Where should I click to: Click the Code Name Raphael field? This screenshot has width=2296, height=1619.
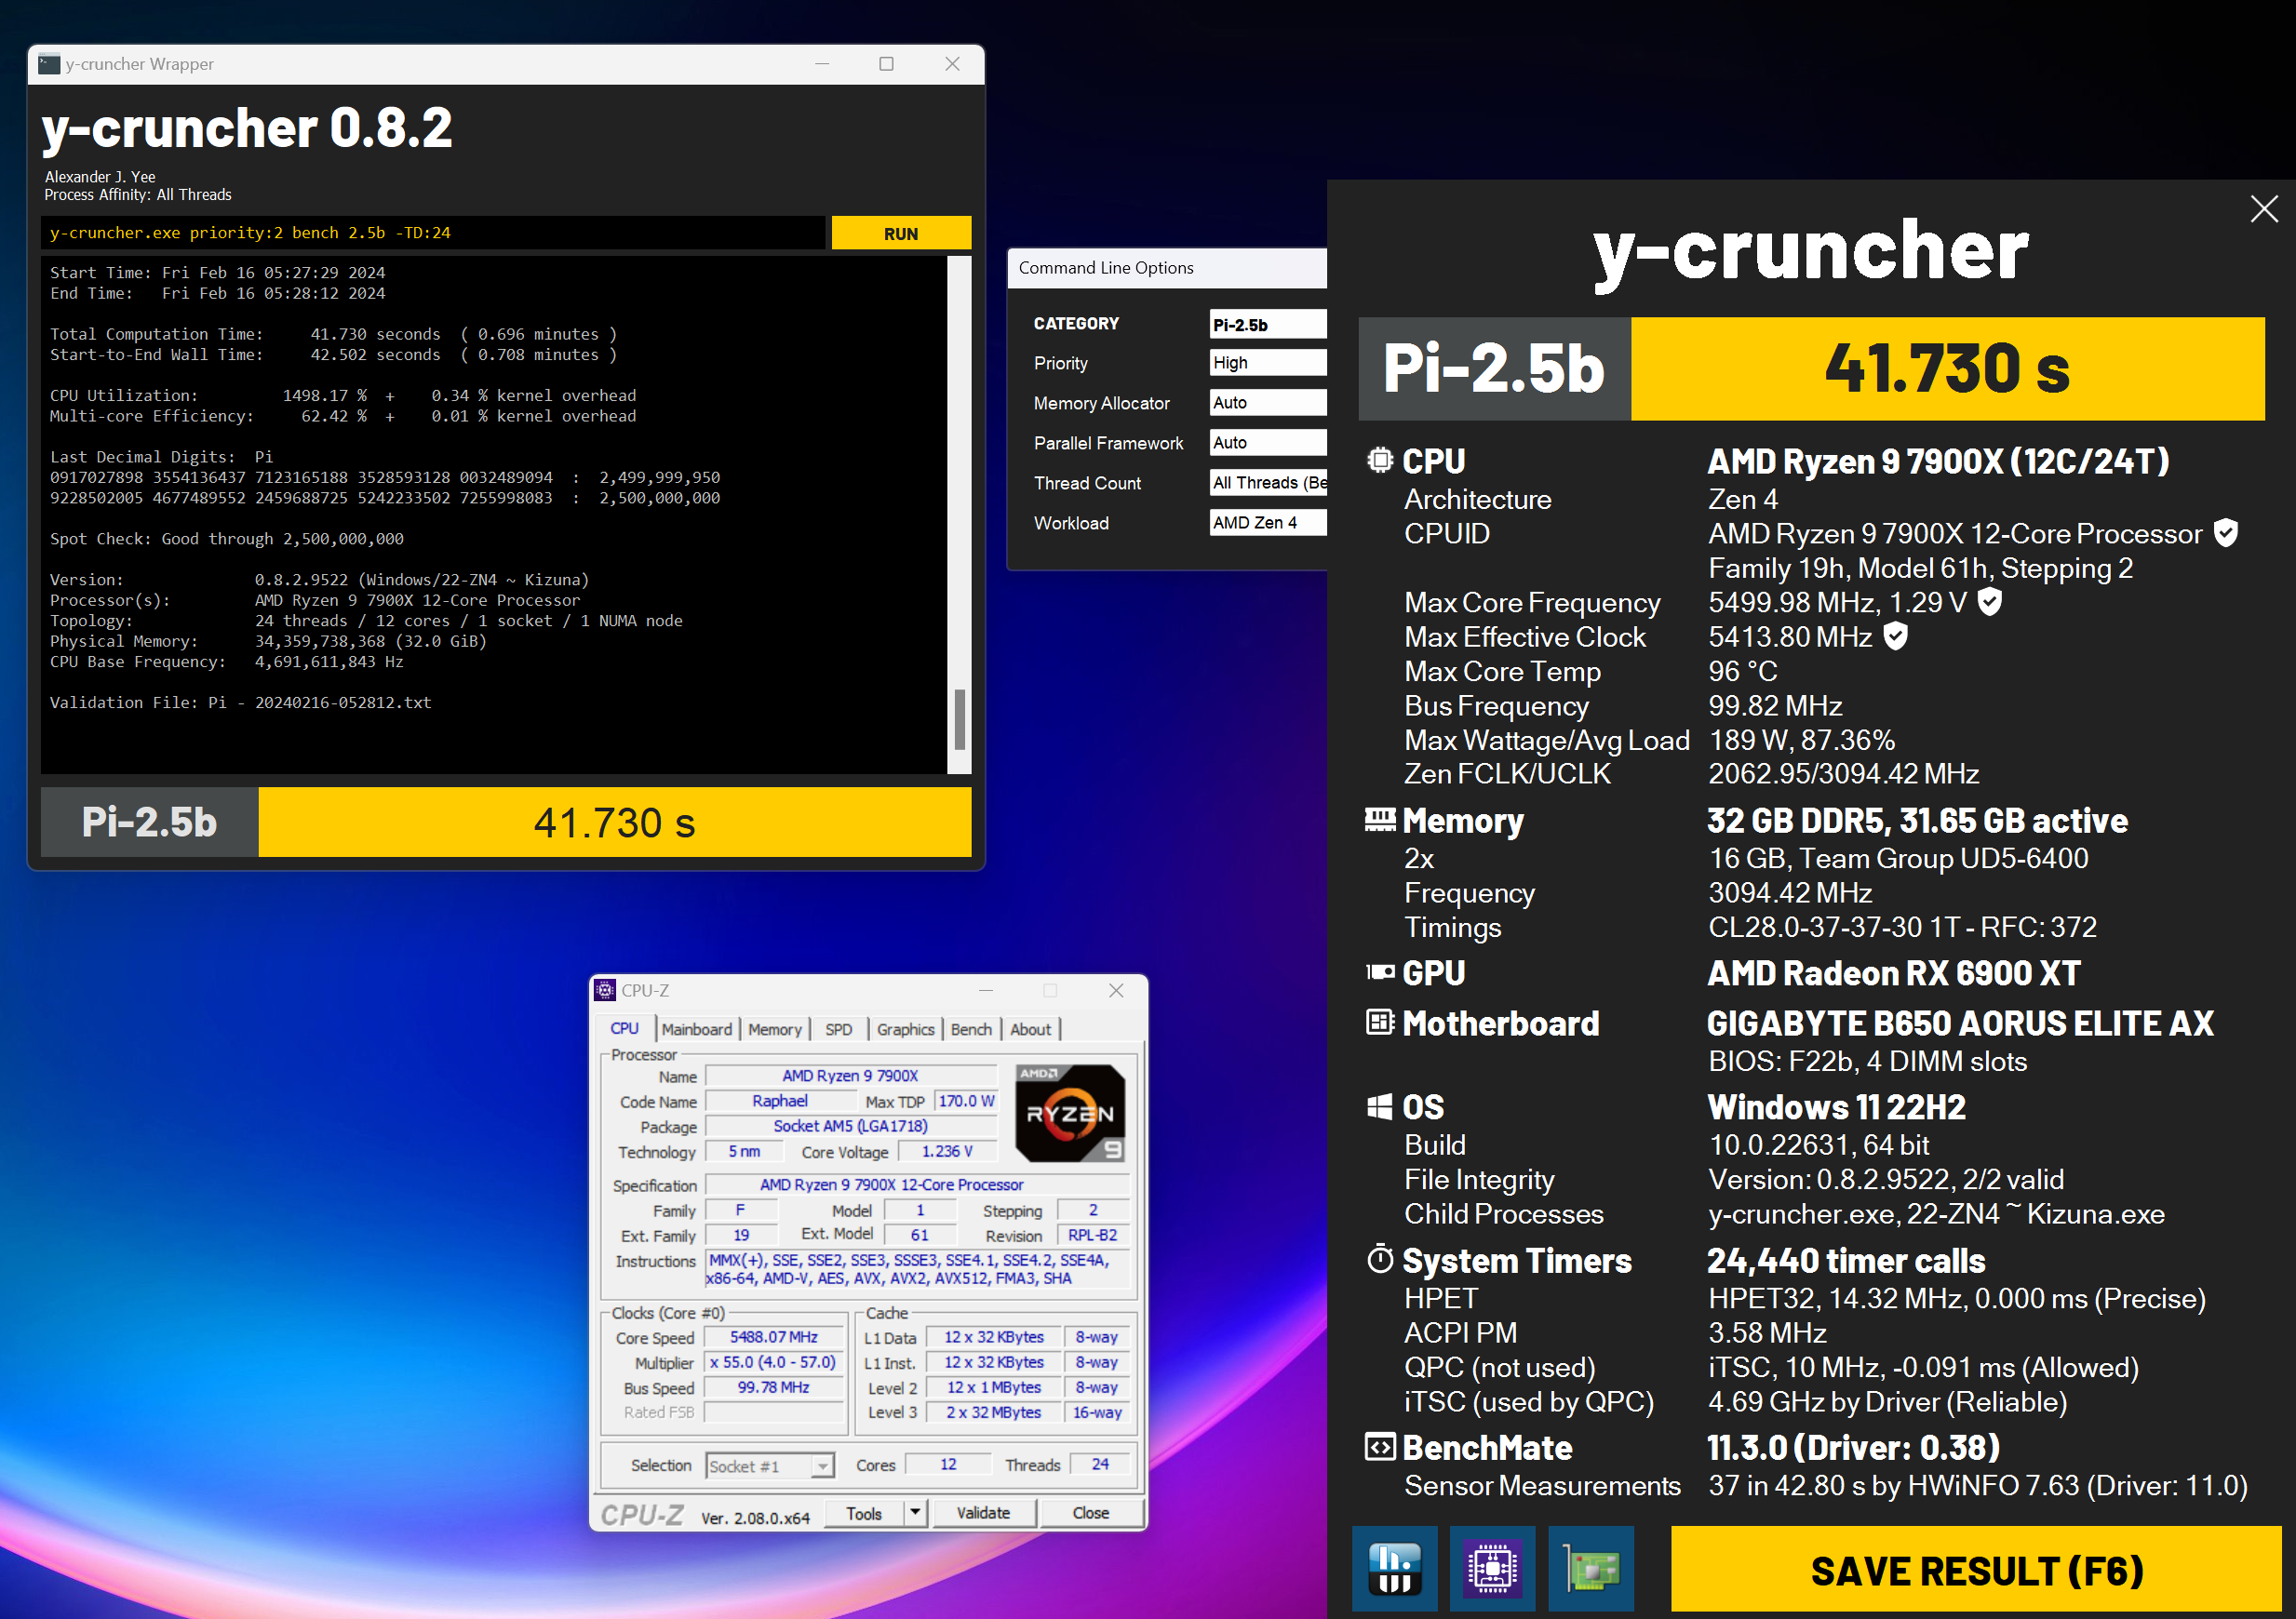pos(780,1101)
